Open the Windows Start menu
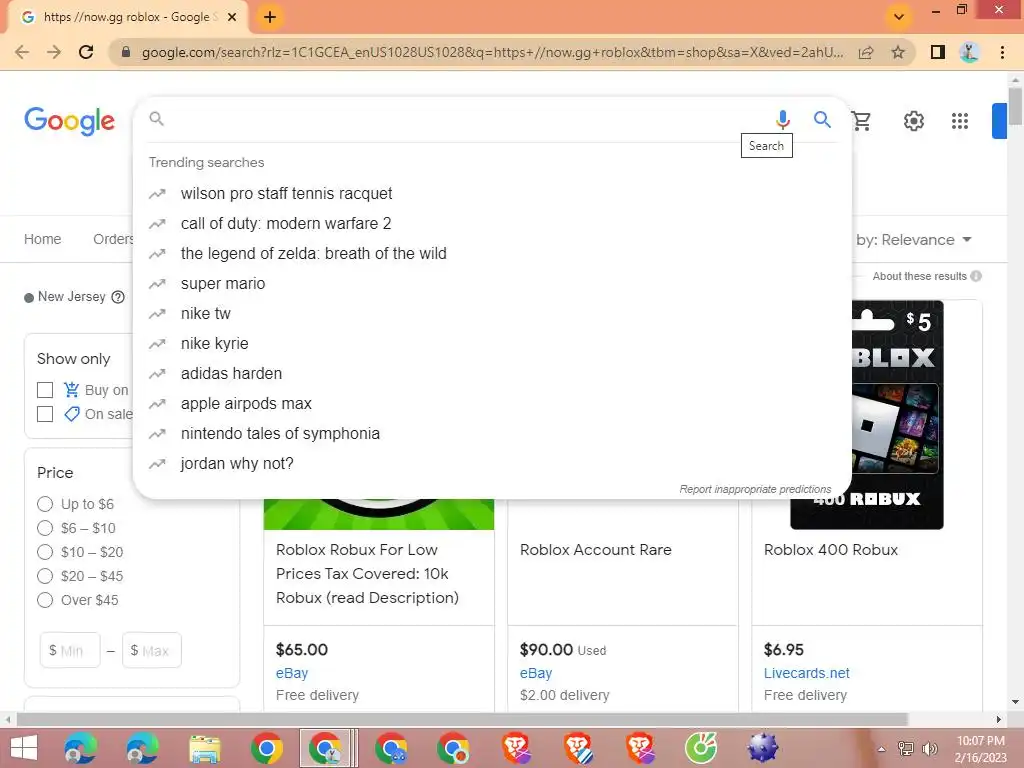The height and width of the screenshot is (768, 1024). (x=24, y=748)
